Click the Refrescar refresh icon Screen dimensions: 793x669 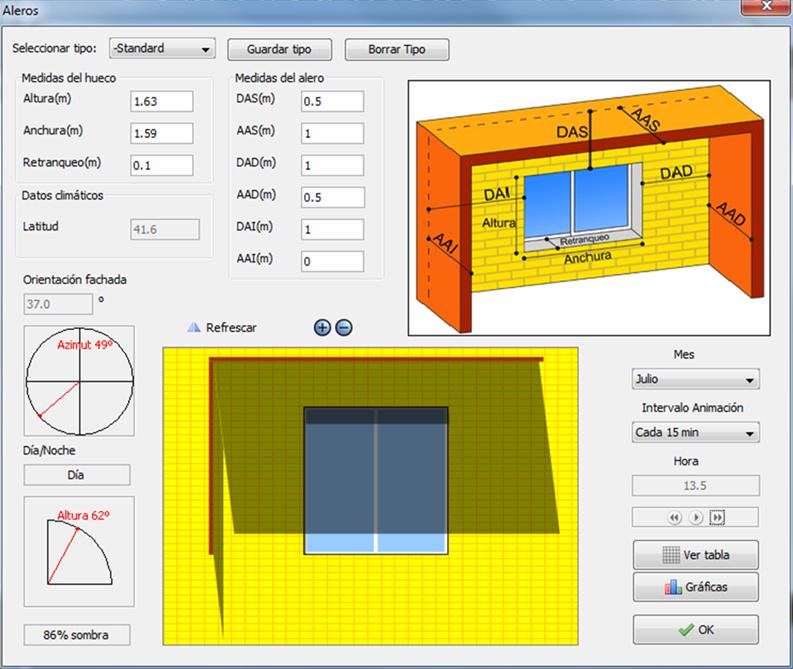coord(194,327)
